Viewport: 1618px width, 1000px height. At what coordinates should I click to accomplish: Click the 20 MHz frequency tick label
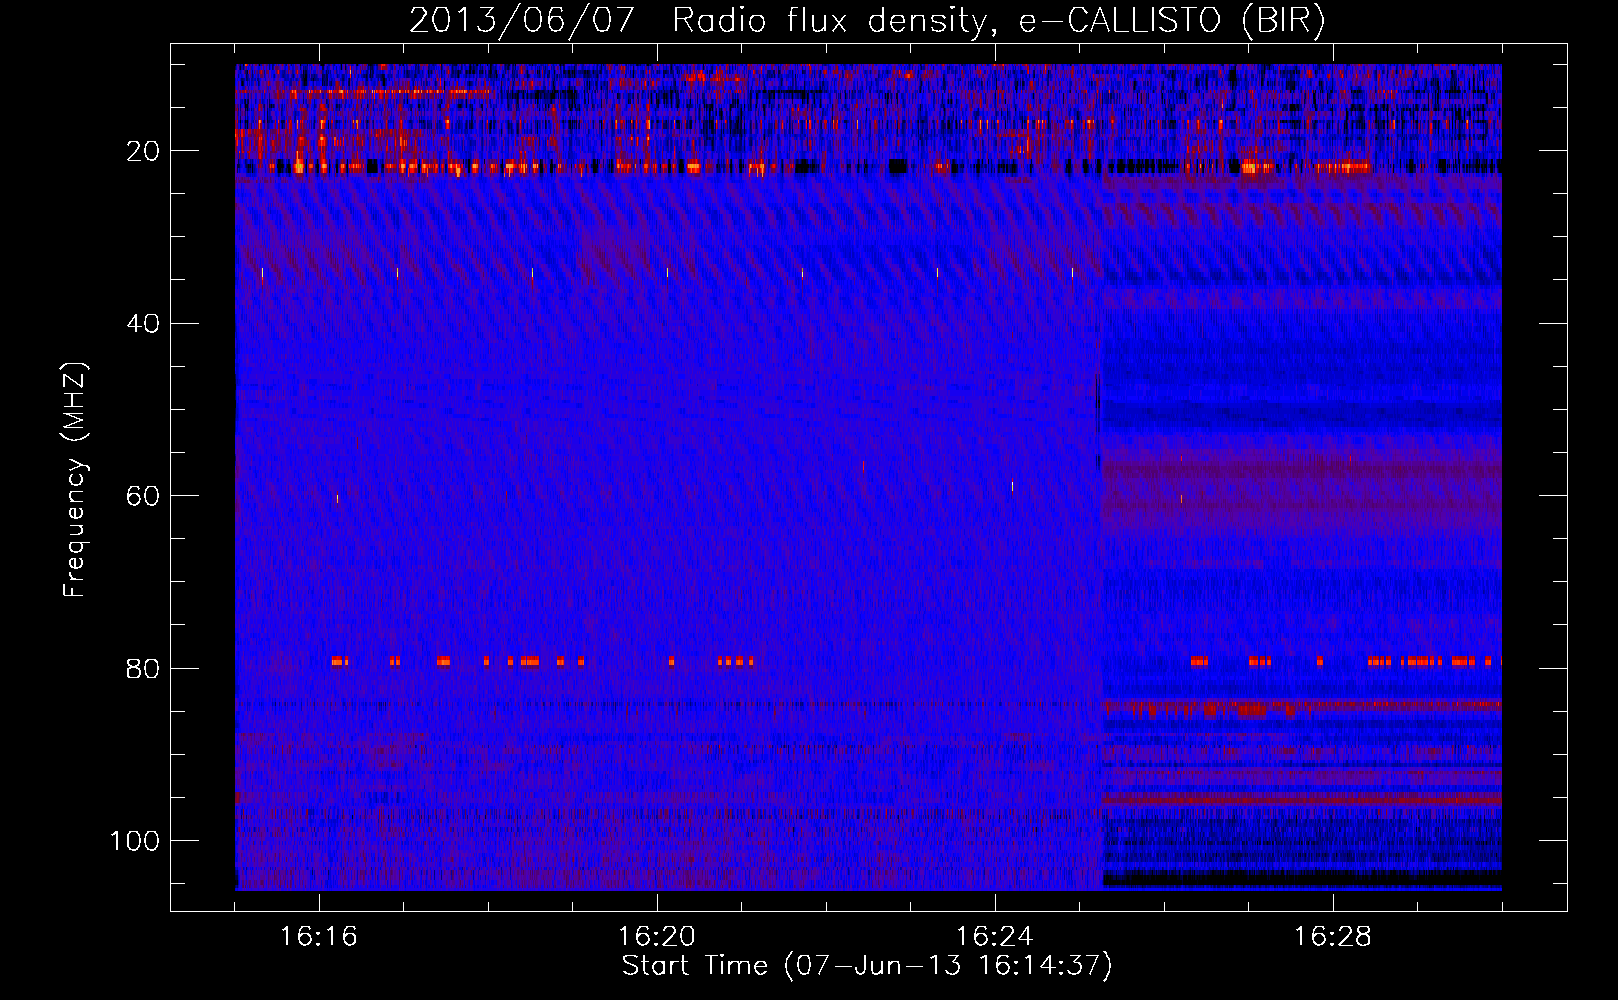(x=144, y=151)
